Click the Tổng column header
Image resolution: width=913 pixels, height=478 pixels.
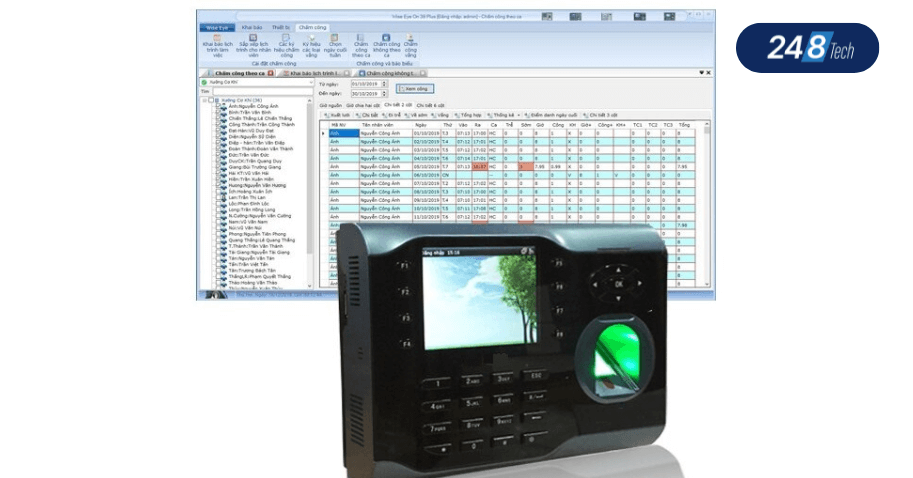click(685, 125)
